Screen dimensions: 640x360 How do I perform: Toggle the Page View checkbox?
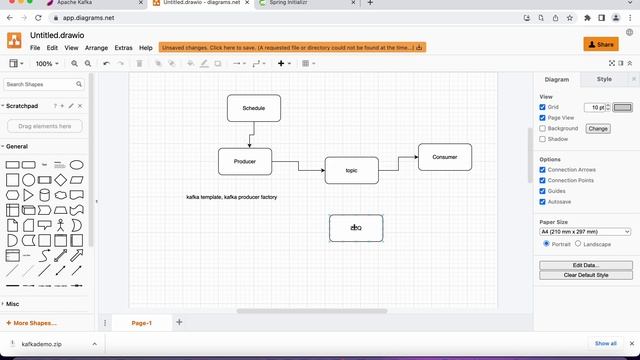click(542, 118)
